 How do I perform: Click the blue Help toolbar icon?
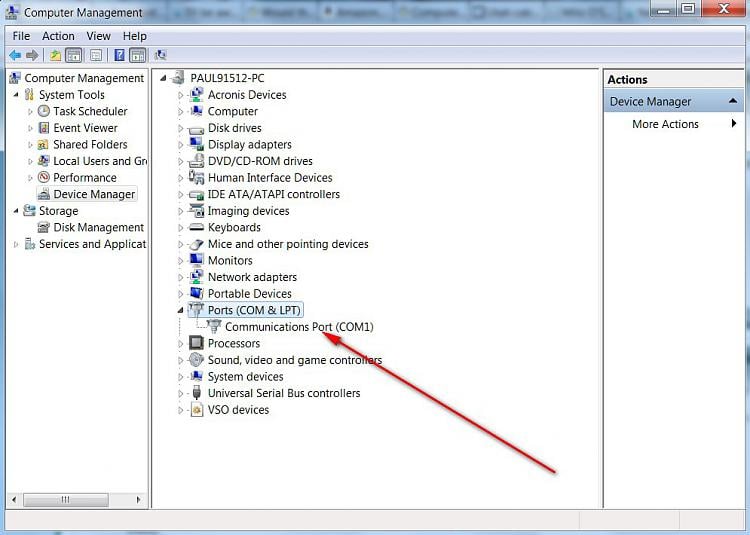[x=119, y=55]
